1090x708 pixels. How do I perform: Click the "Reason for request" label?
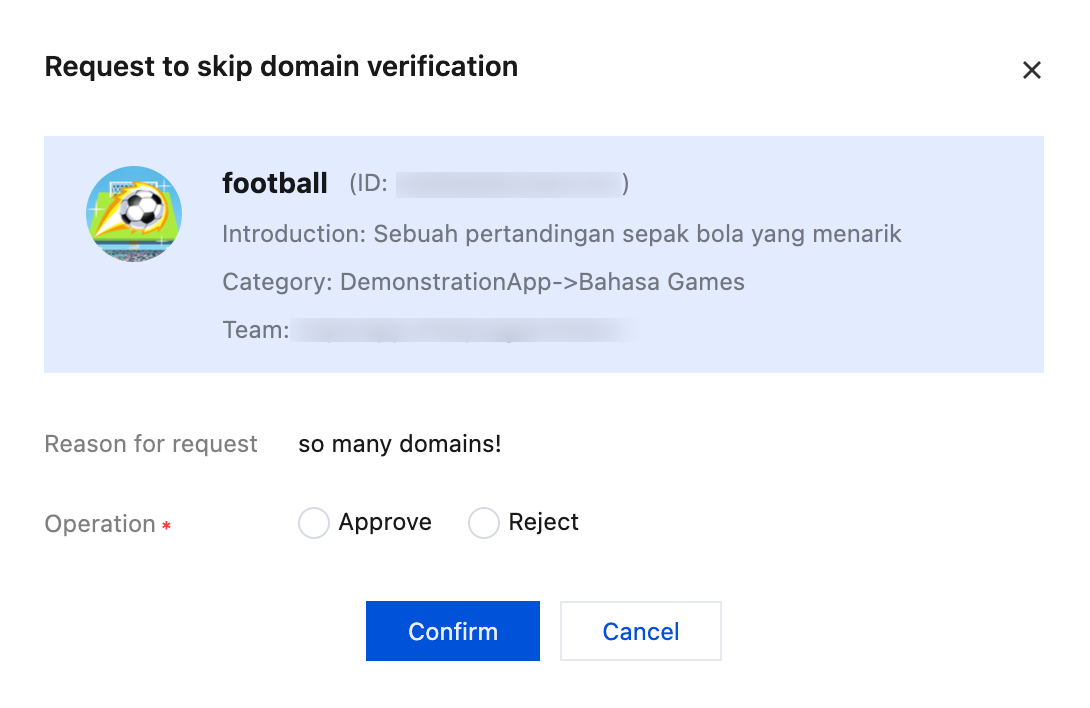point(151,444)
